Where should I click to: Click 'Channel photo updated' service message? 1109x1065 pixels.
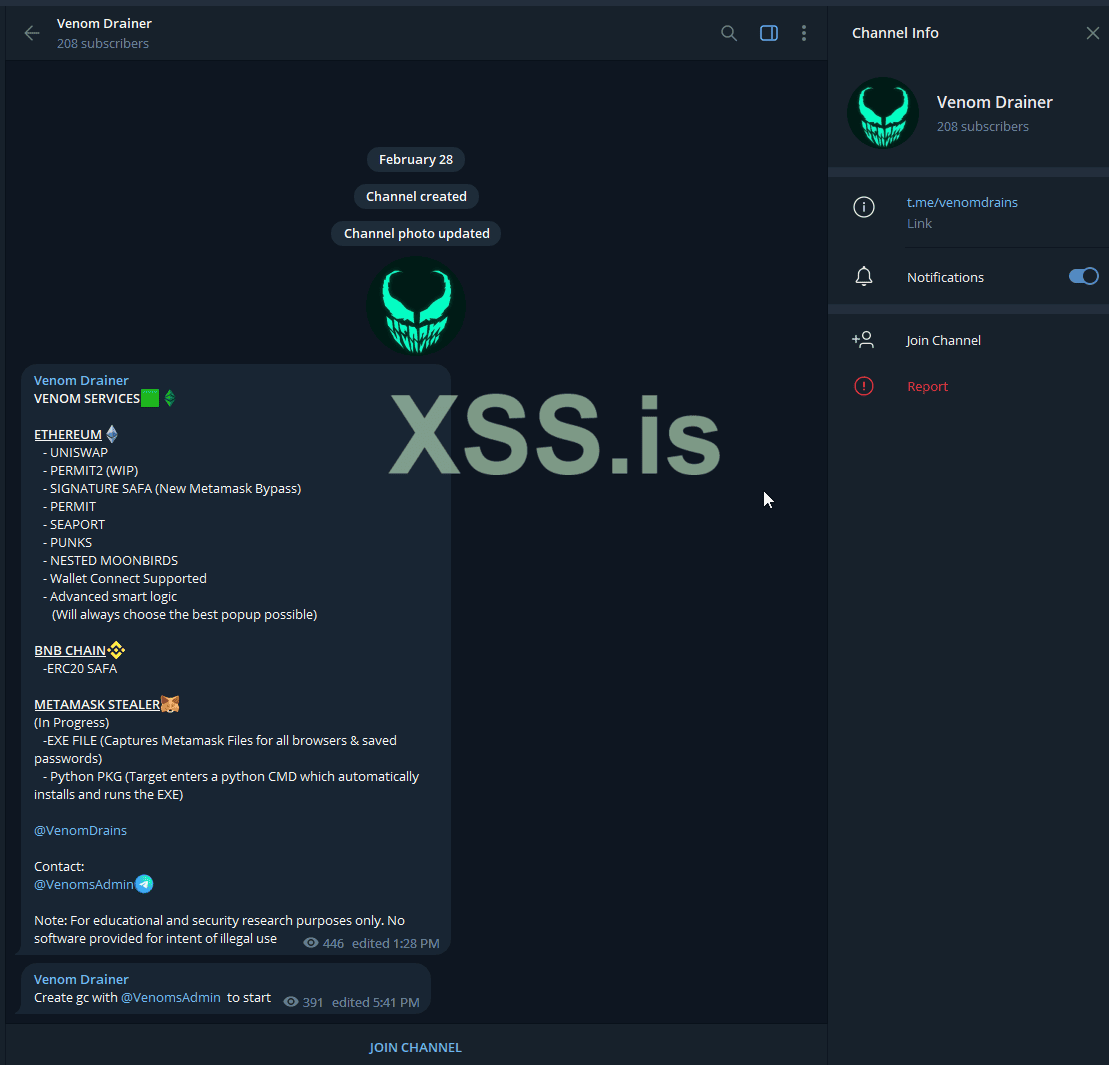point(416,233)
